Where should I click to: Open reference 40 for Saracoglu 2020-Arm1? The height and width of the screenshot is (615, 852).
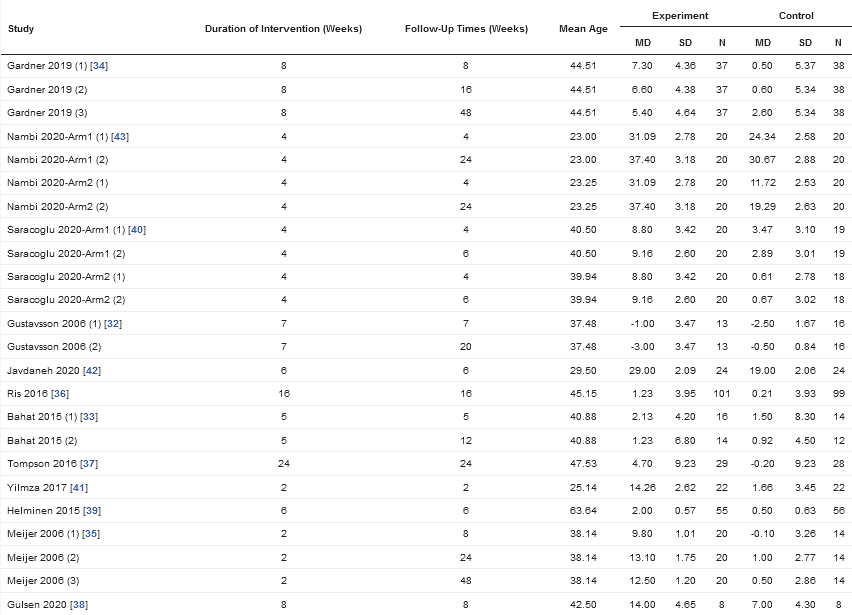pos(137,230)
